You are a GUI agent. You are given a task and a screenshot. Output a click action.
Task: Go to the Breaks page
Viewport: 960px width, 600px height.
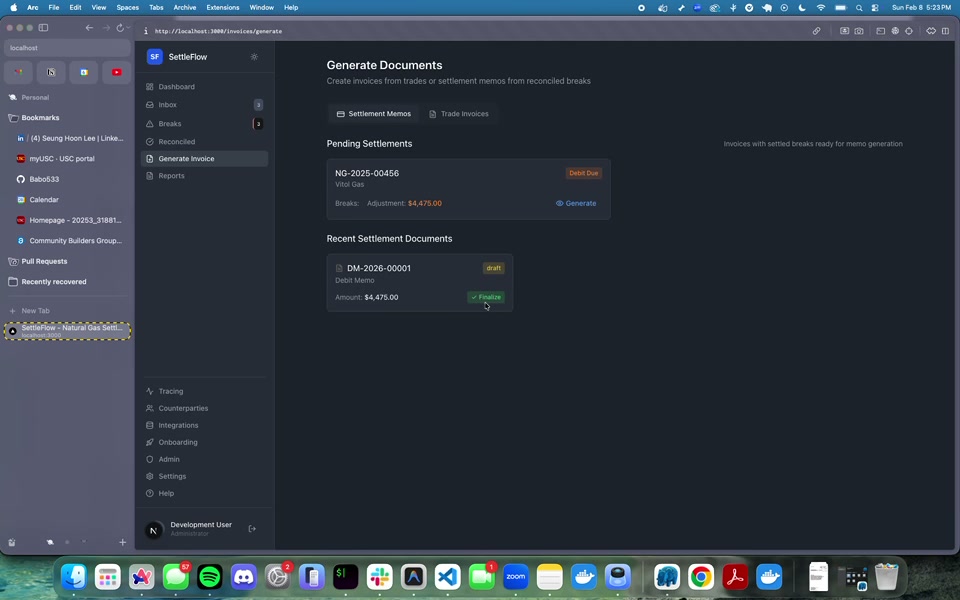pos(170,124)
